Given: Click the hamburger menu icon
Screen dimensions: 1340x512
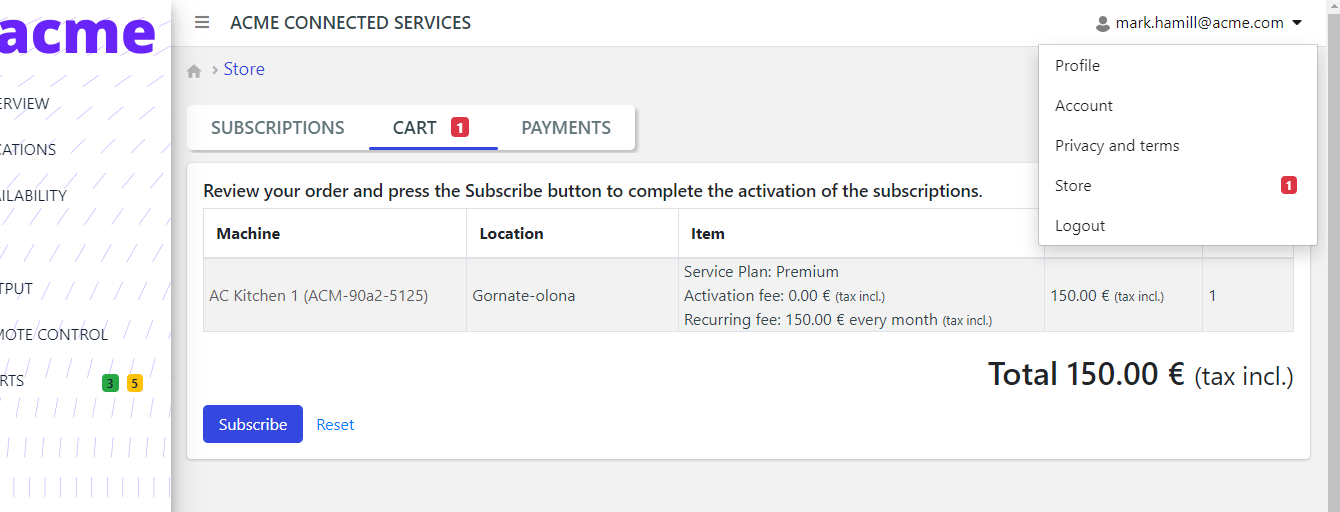Looking at the screenshot, I should [202, 22].
